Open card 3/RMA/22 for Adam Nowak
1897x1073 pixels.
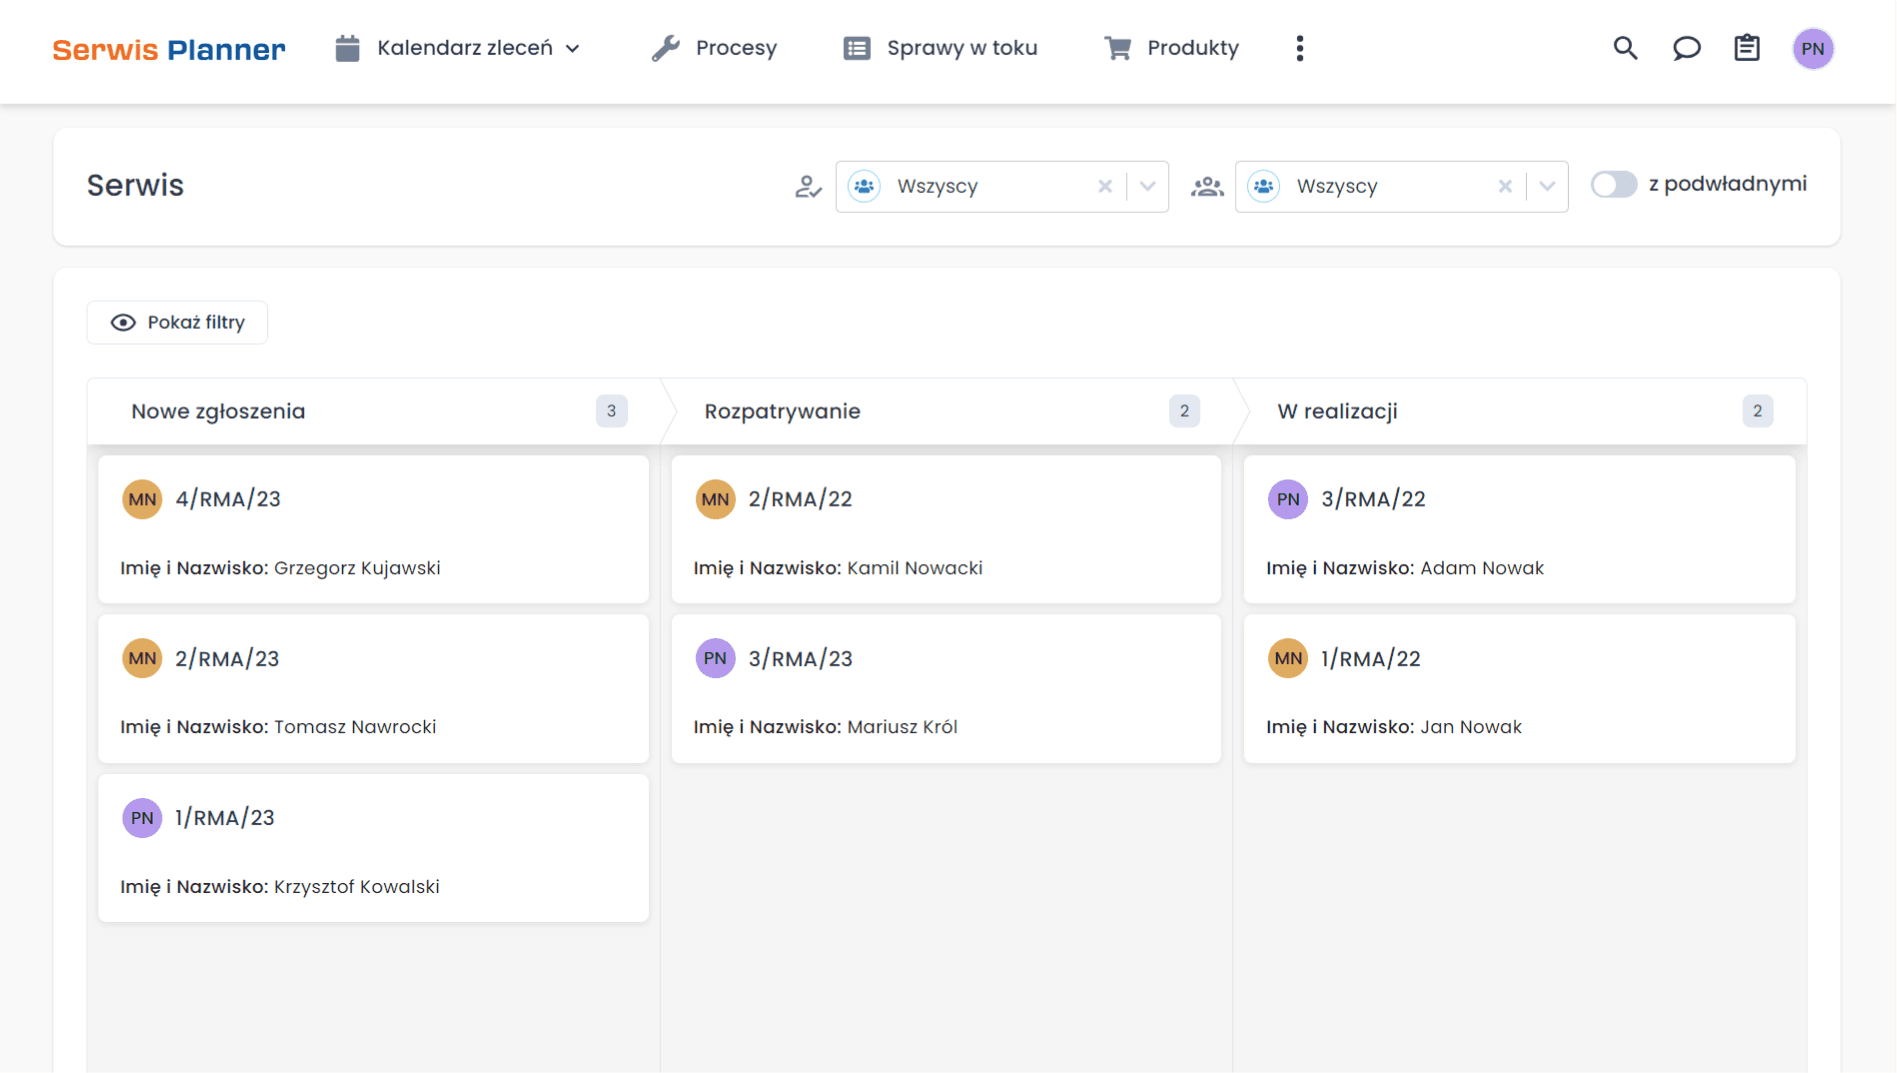[1518, 530]
